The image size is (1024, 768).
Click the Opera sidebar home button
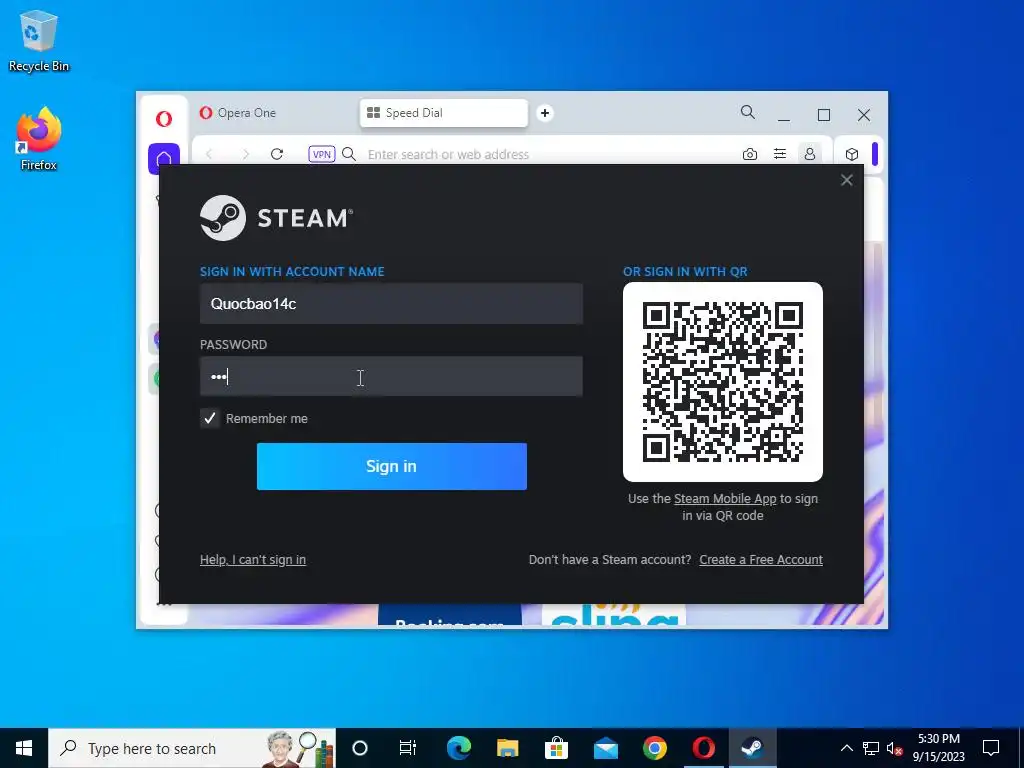[164, 157]
